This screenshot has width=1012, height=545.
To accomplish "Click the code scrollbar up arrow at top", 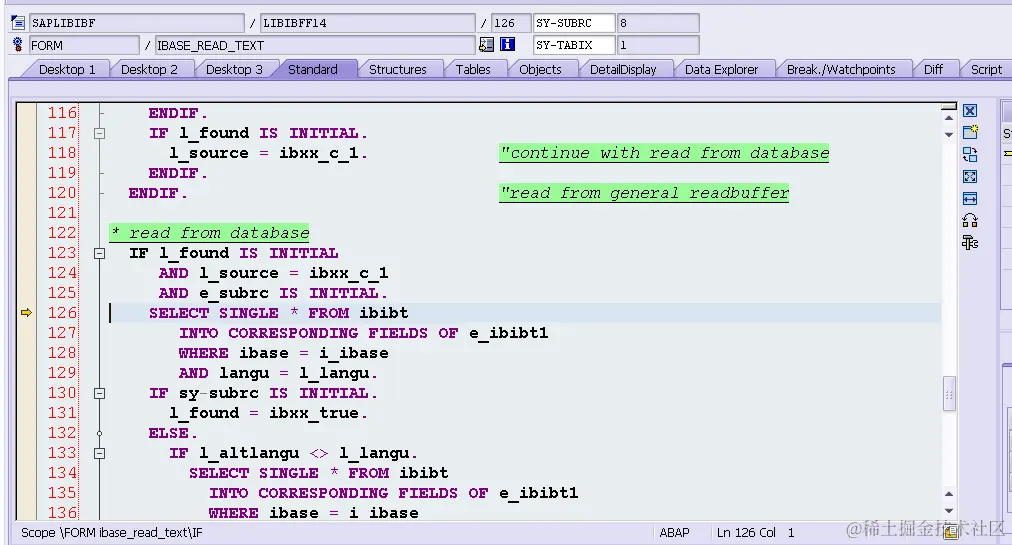I will (x=949, y=118).
